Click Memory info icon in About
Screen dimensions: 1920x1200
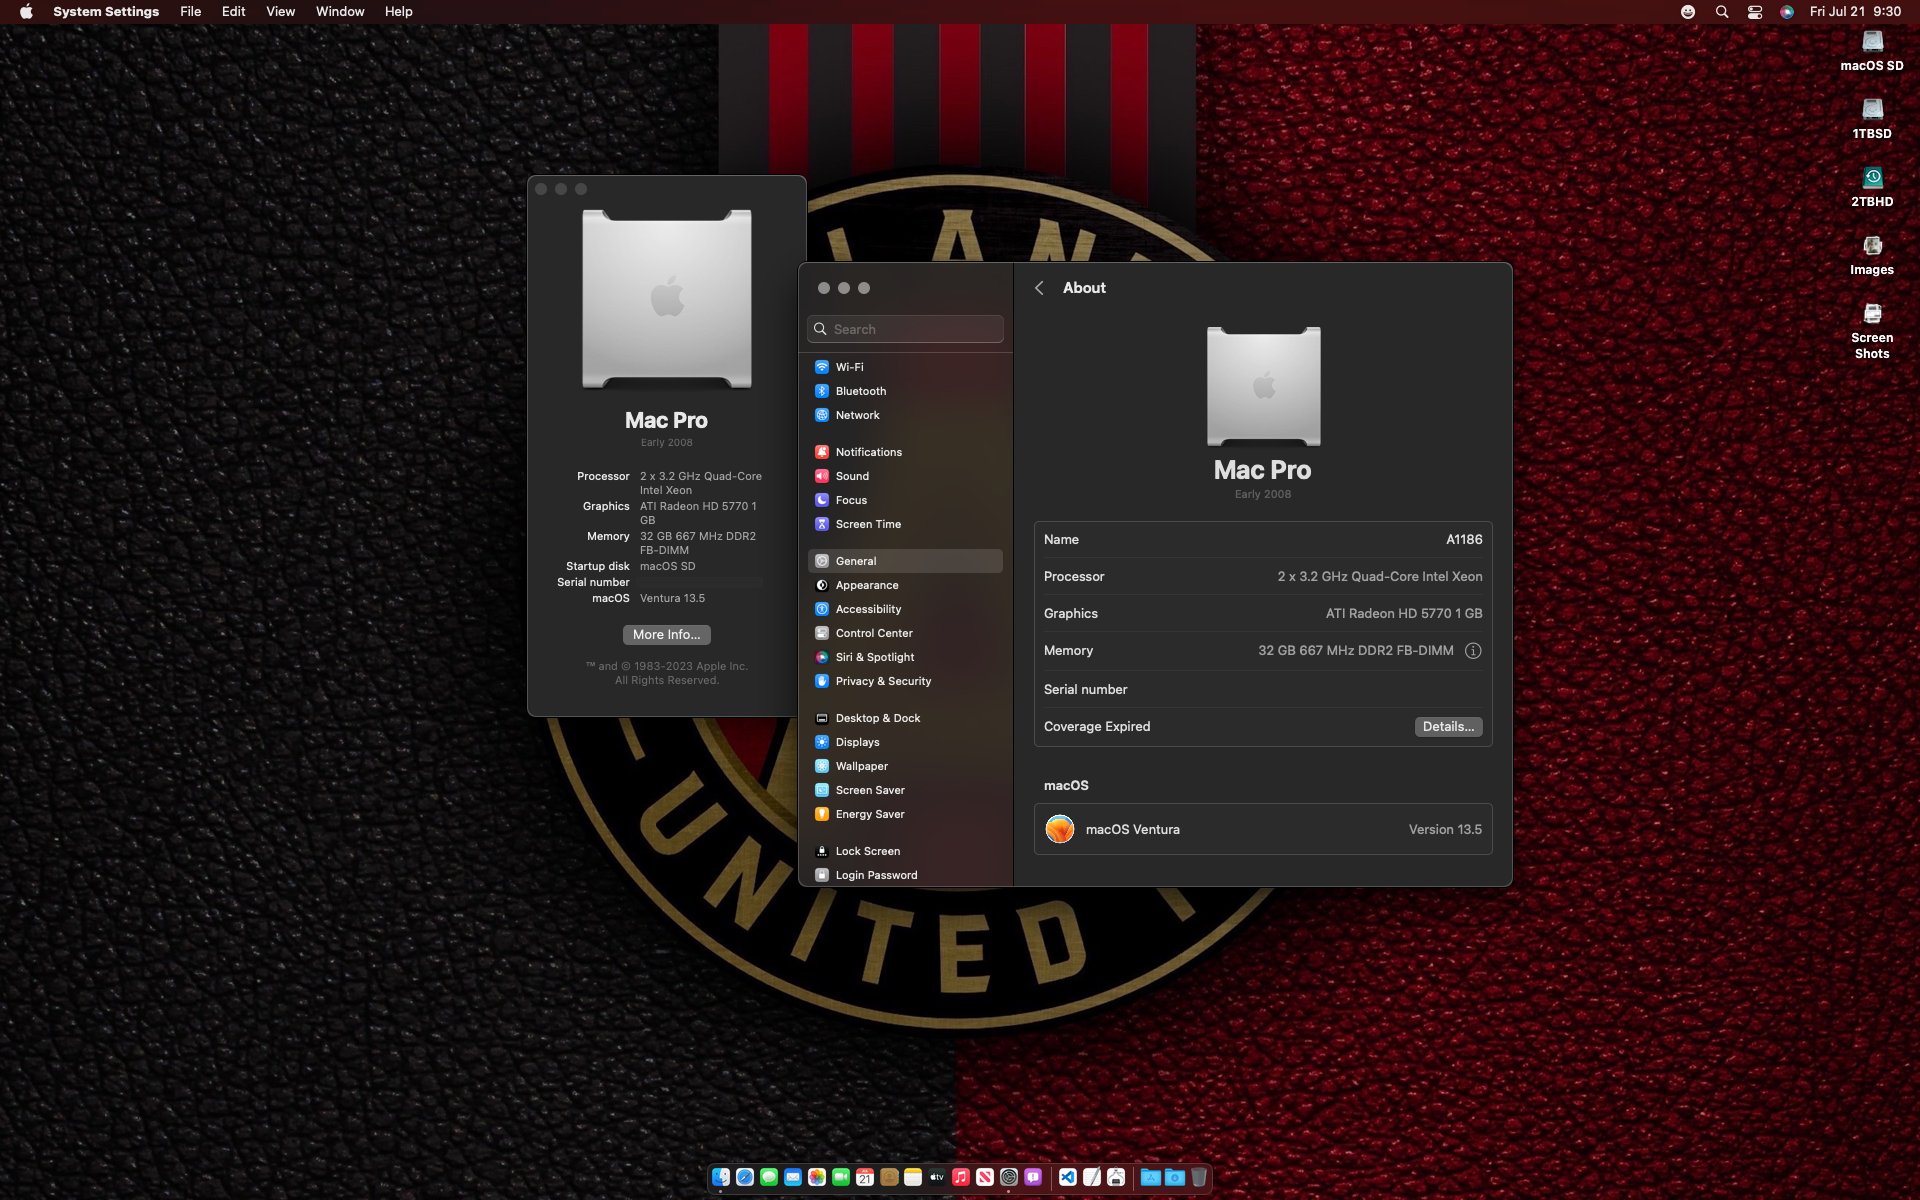[x=1473, y=651]
